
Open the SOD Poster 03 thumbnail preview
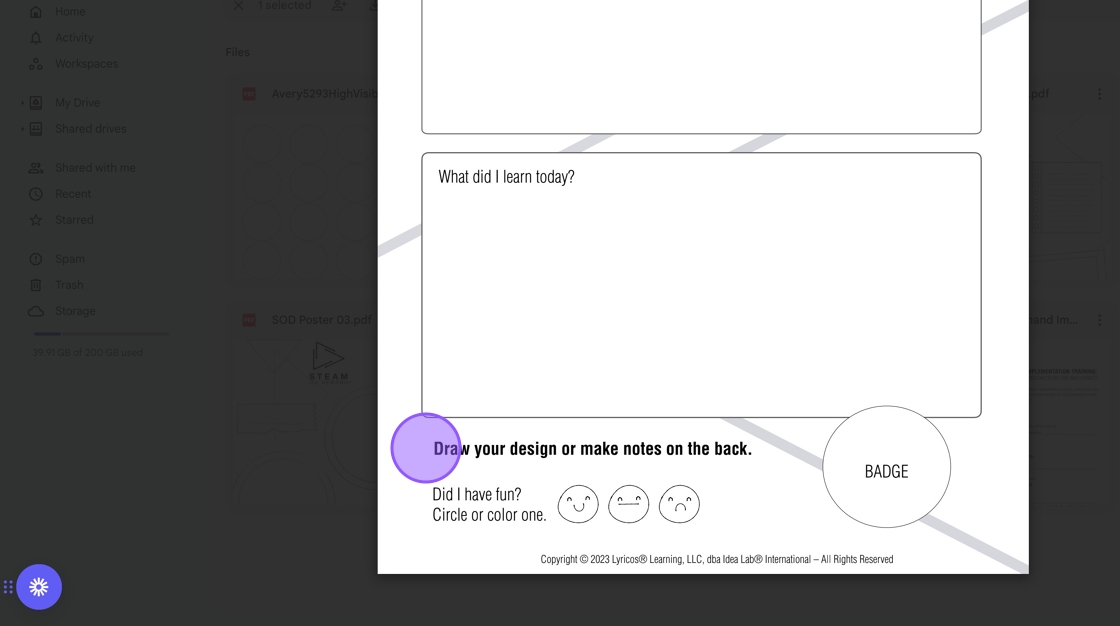pos(304,422)
